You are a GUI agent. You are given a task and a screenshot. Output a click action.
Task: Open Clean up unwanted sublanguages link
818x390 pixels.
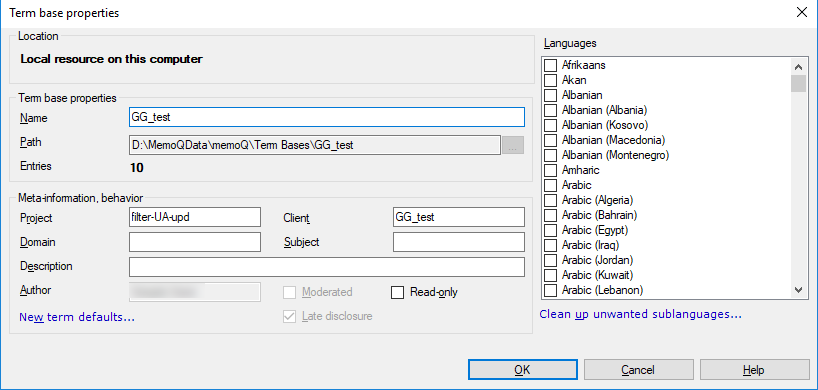point(640,314)
